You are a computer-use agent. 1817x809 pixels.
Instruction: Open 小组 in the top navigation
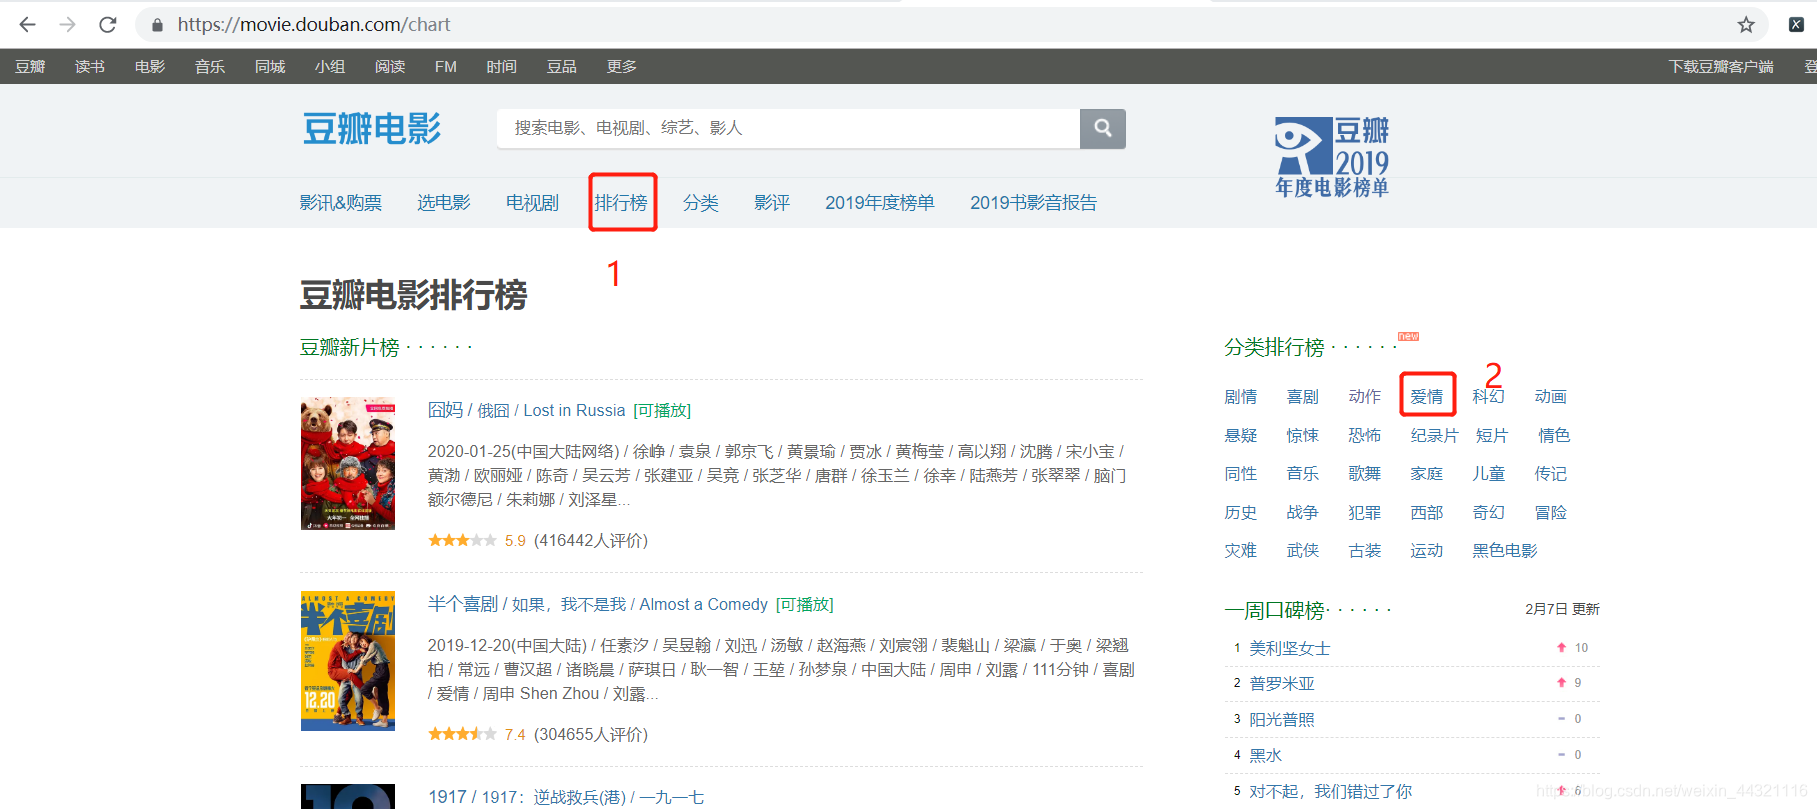point(330,67)
